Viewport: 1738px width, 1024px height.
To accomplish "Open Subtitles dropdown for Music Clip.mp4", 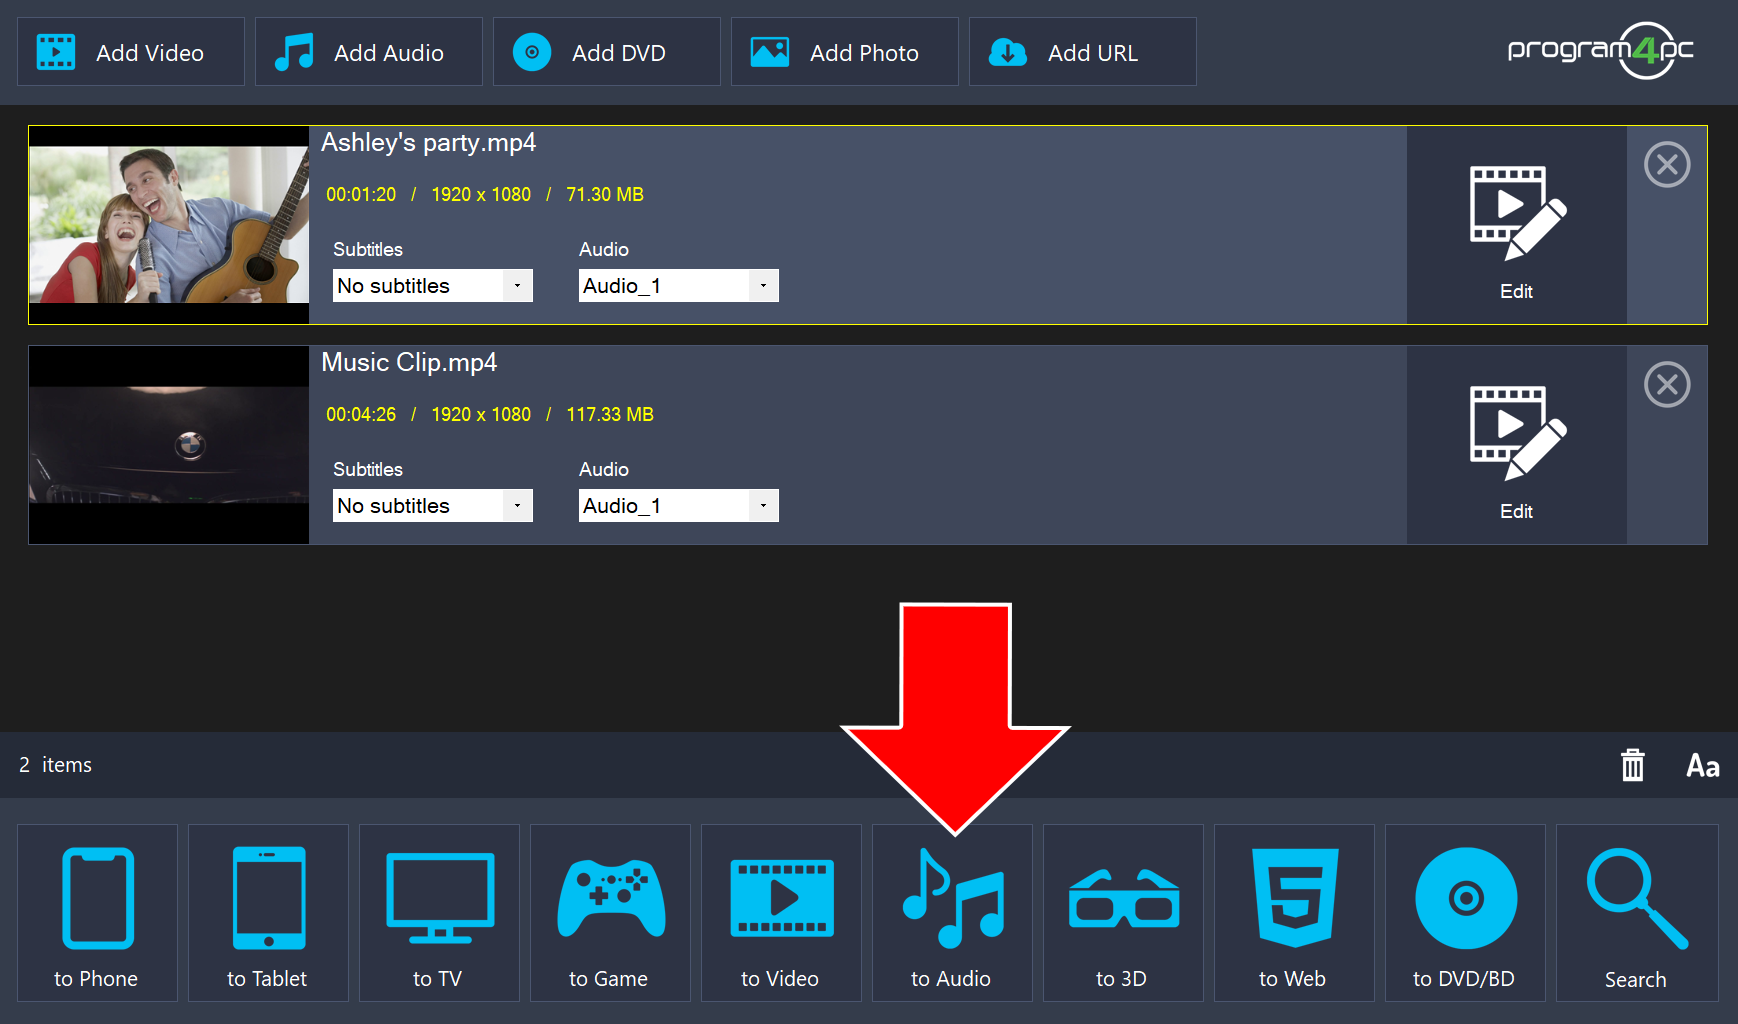I will click(x=433, y=506).
